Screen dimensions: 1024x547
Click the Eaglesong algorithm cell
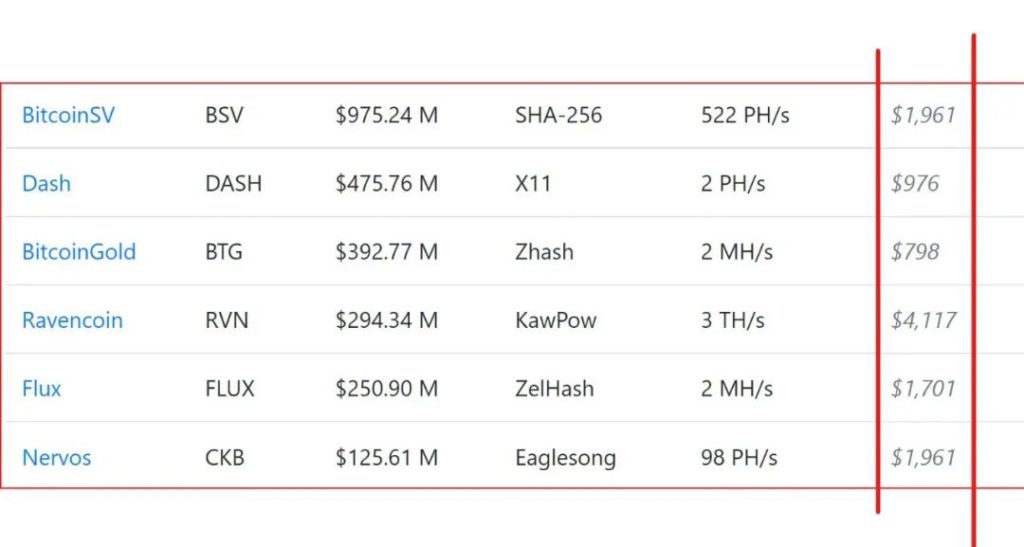566,458
